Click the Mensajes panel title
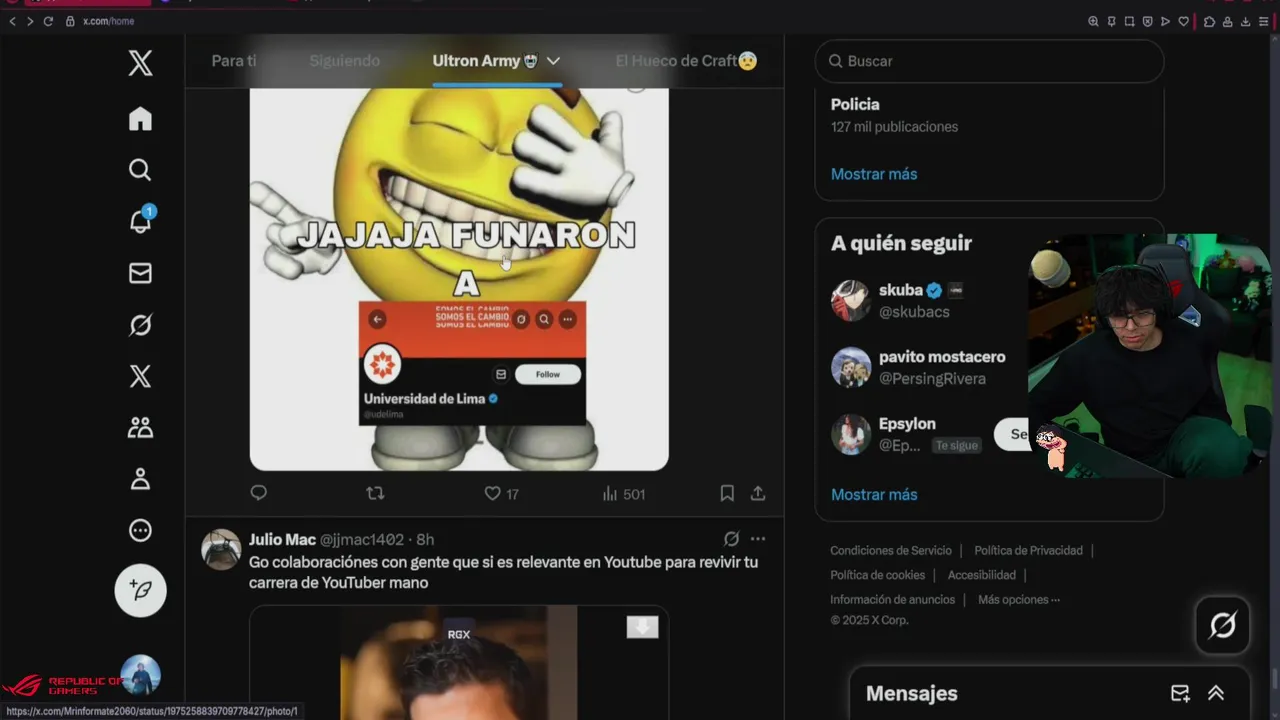The image size is (1280, 720). tap(911, 693)
